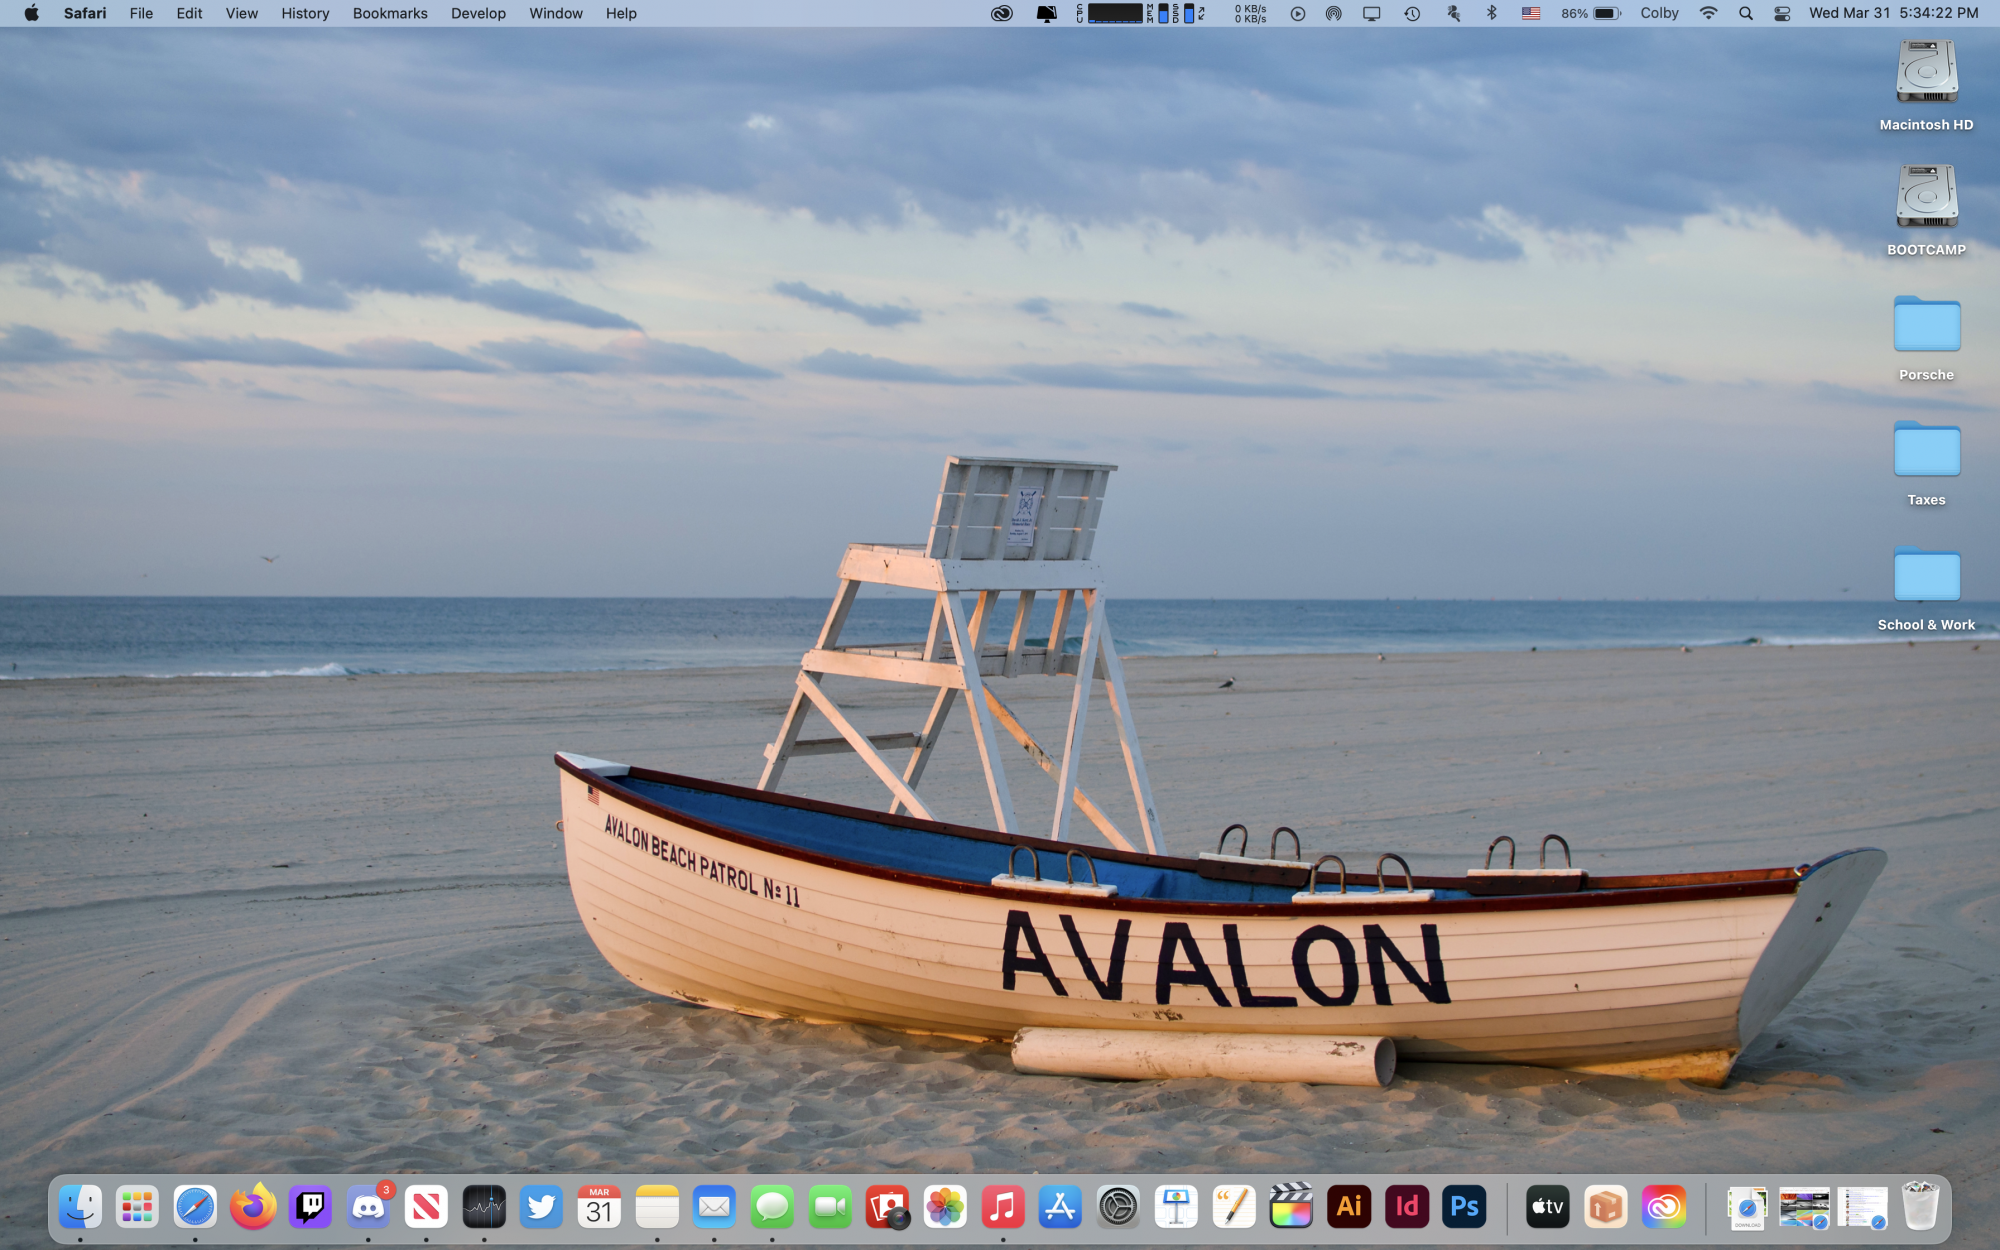Open the Bluetooth status menu
This screenshot has width=2000, height=1250.
(x=1491, y=13)
